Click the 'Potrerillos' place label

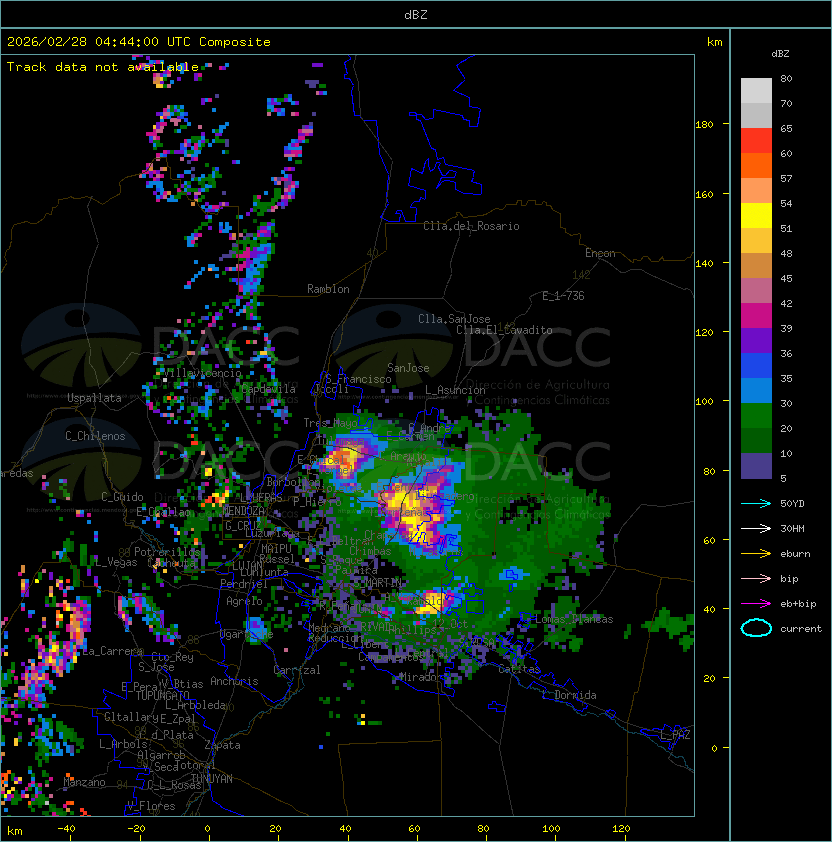pos(167,552)
